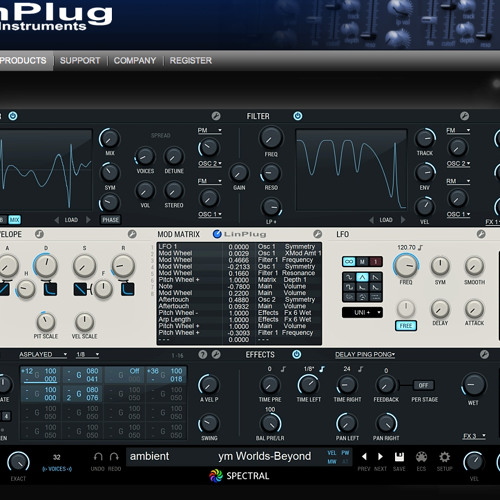Toggle the oscillator MIX button
500x500 pixels.
tap(14, 220)
